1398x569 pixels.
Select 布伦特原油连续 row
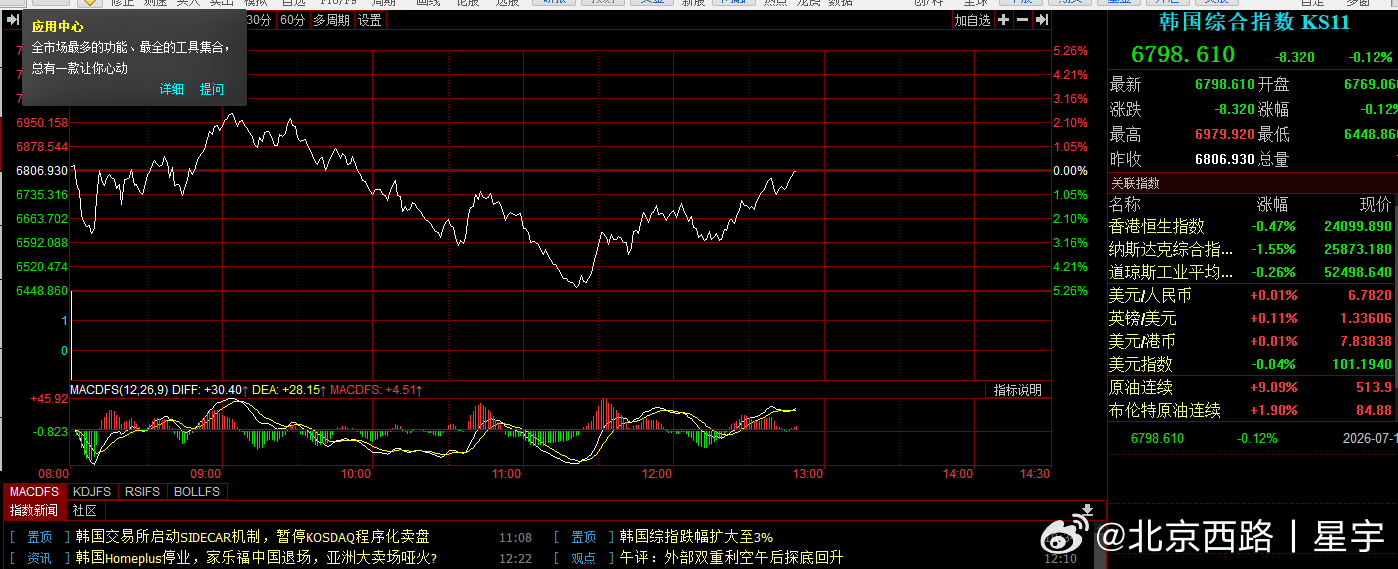pyautogui.click(x=1252, y=411)
